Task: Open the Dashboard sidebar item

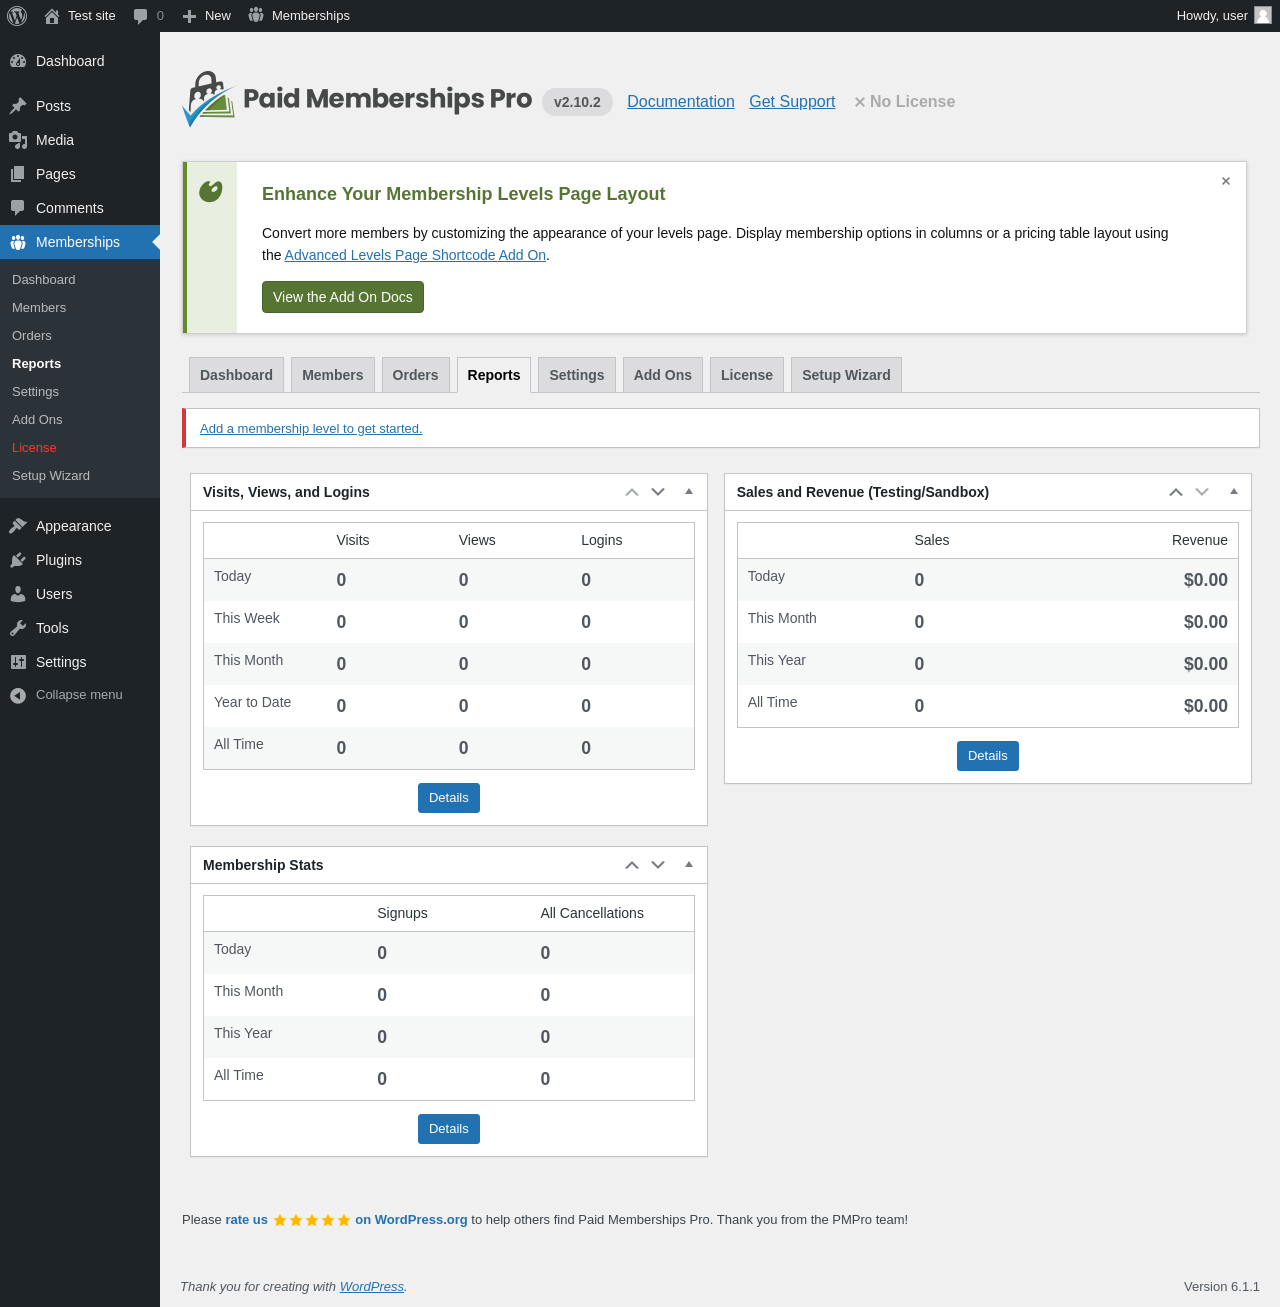Action: (80, 61)
